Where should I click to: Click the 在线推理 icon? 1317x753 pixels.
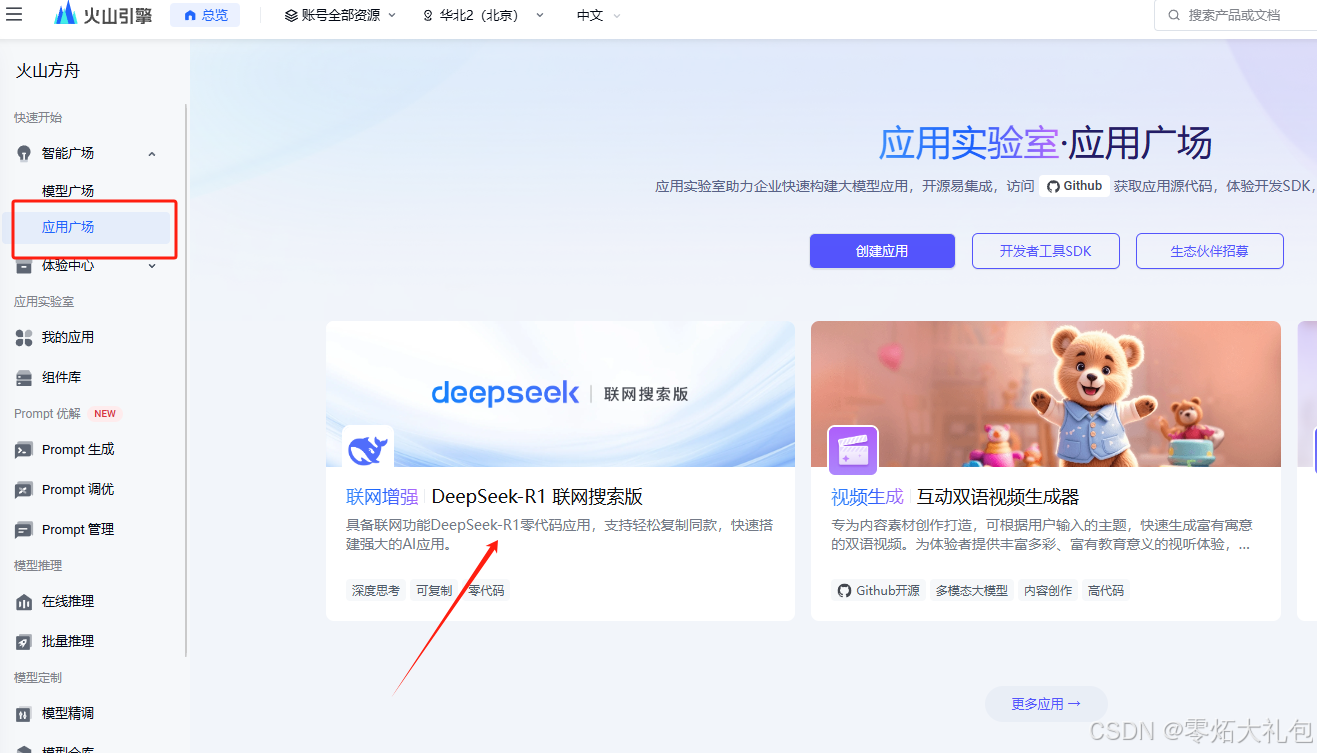24,602
